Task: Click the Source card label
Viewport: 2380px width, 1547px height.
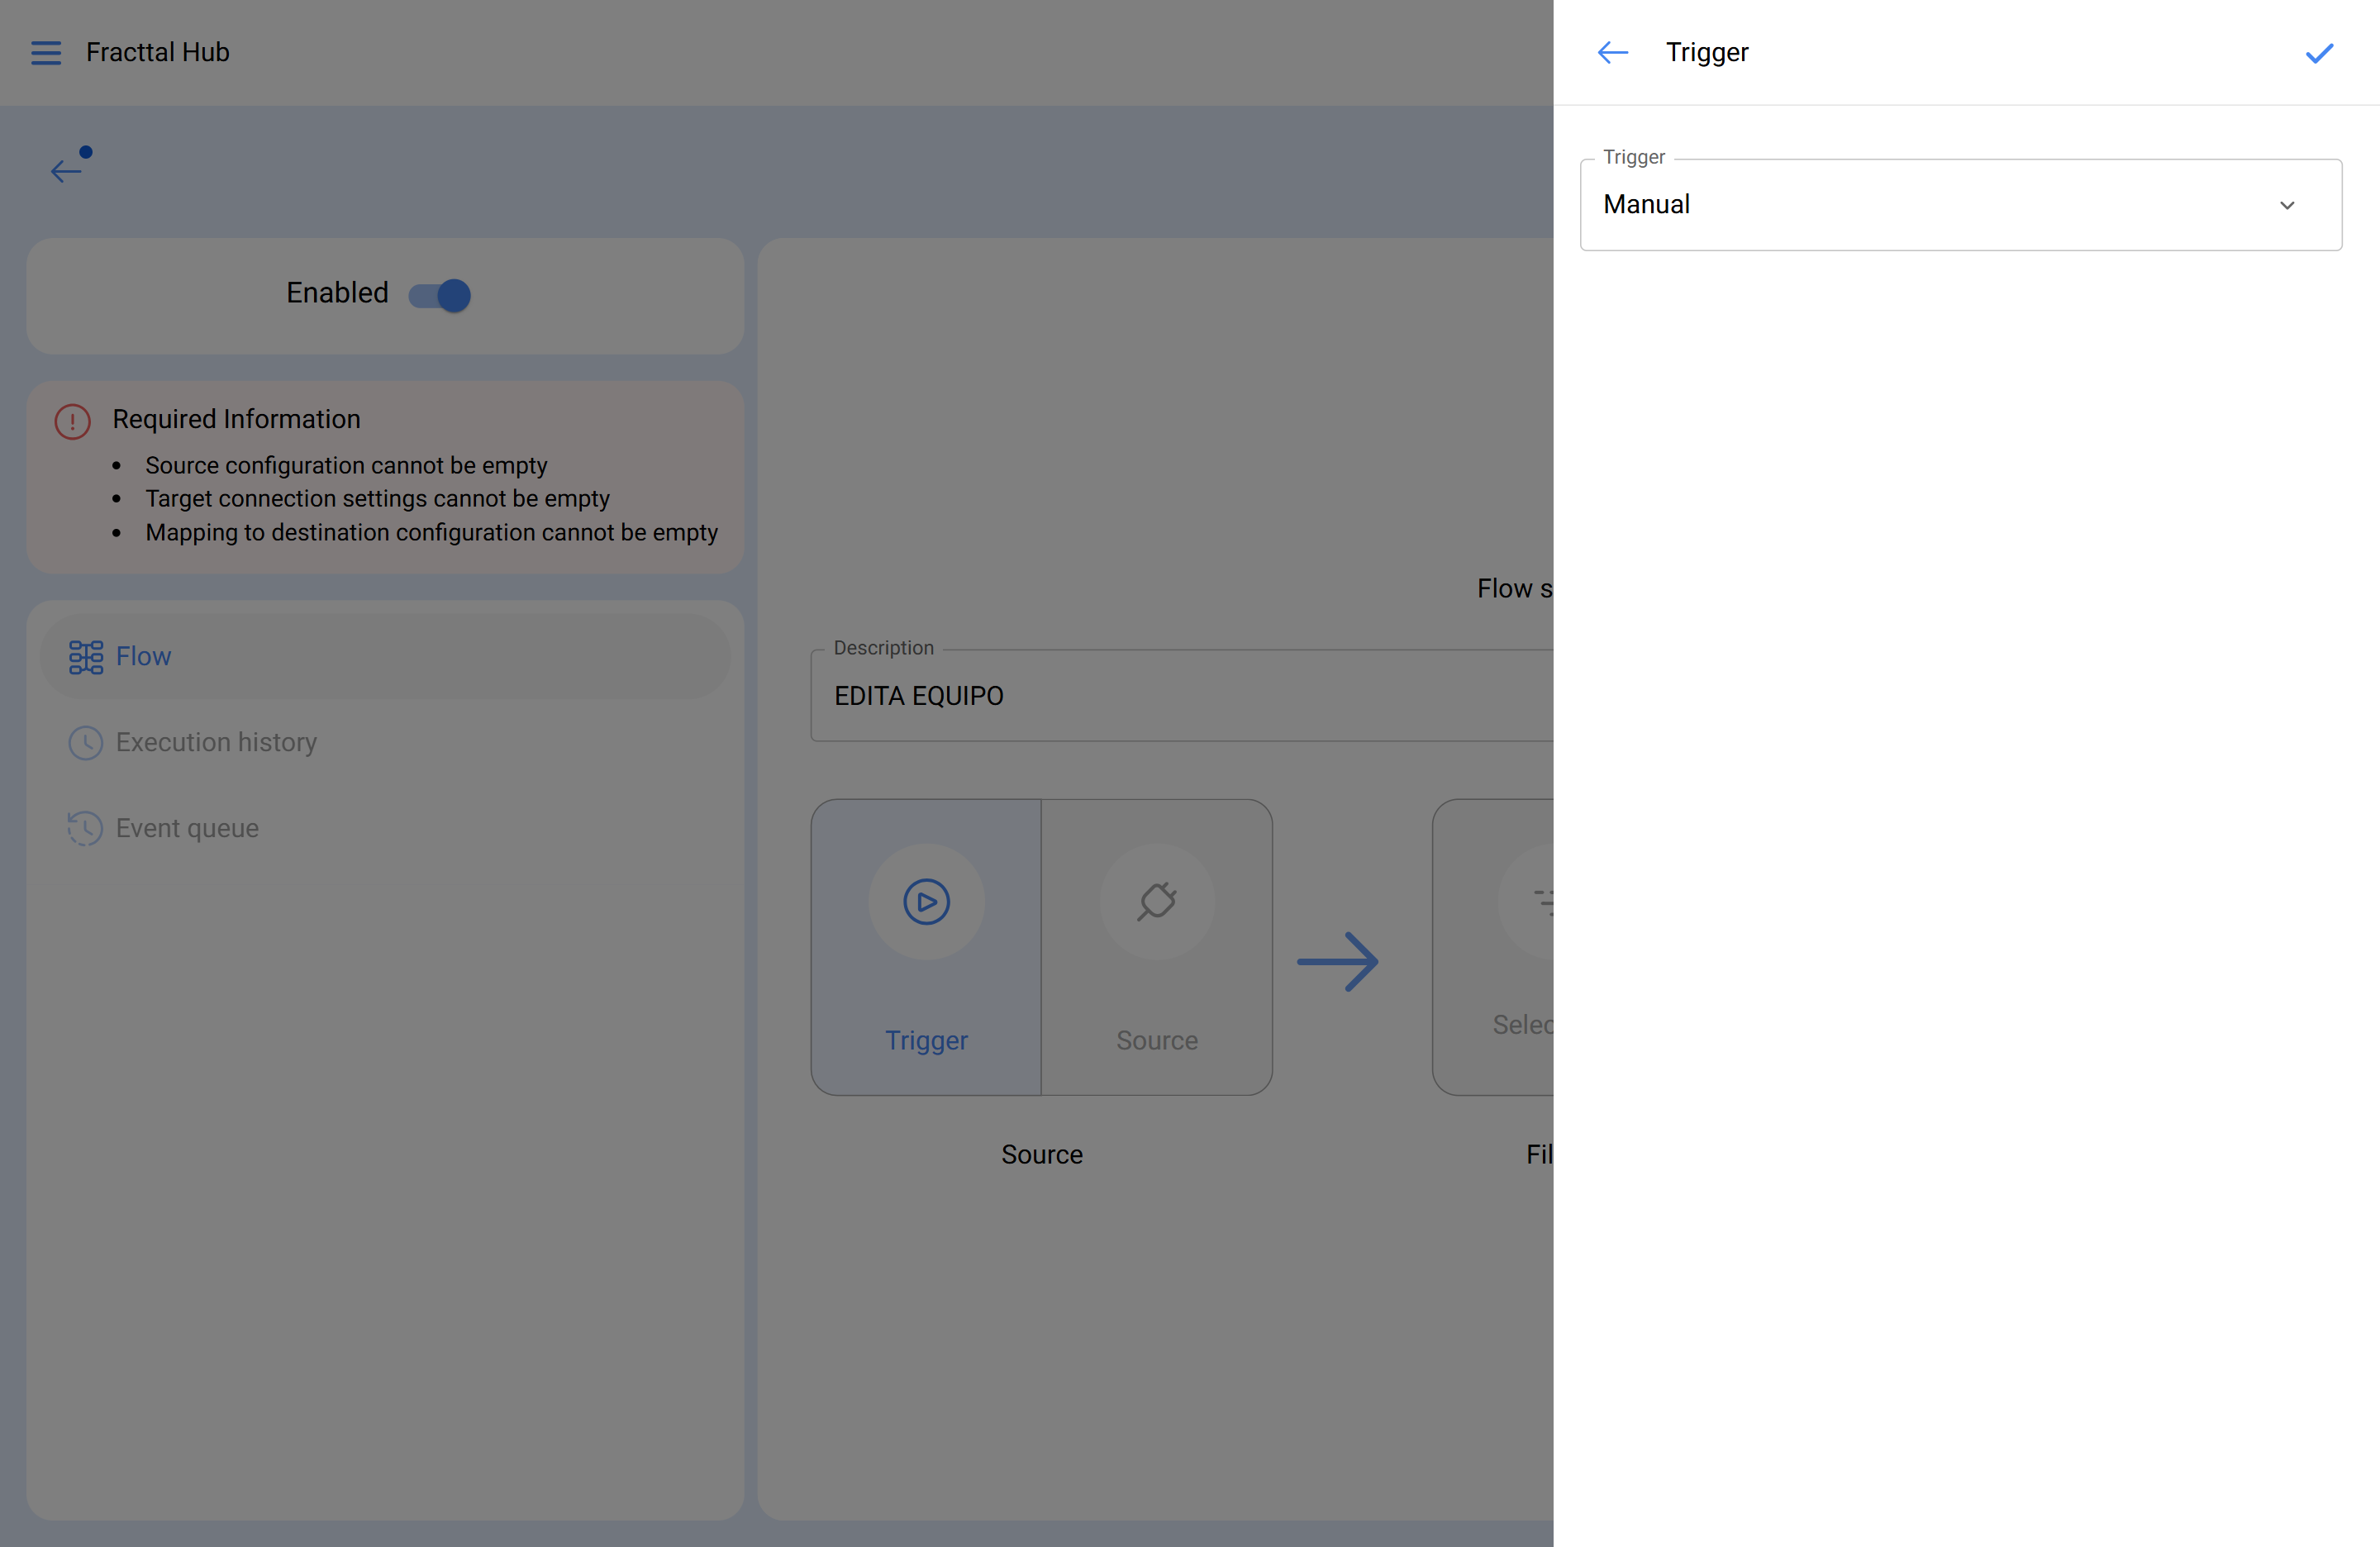Action: [x=1157, y=1040]
